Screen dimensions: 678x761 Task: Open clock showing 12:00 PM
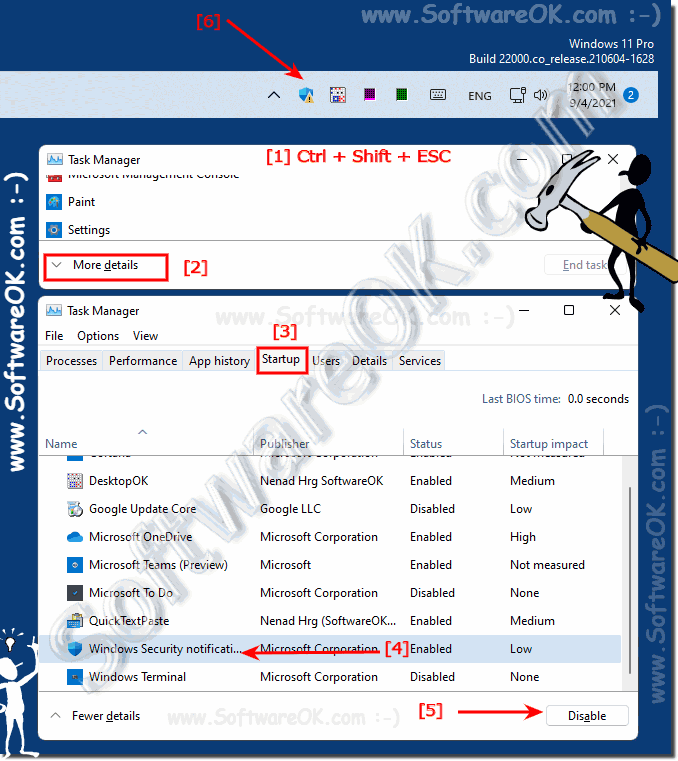click(x=592, y=95)
